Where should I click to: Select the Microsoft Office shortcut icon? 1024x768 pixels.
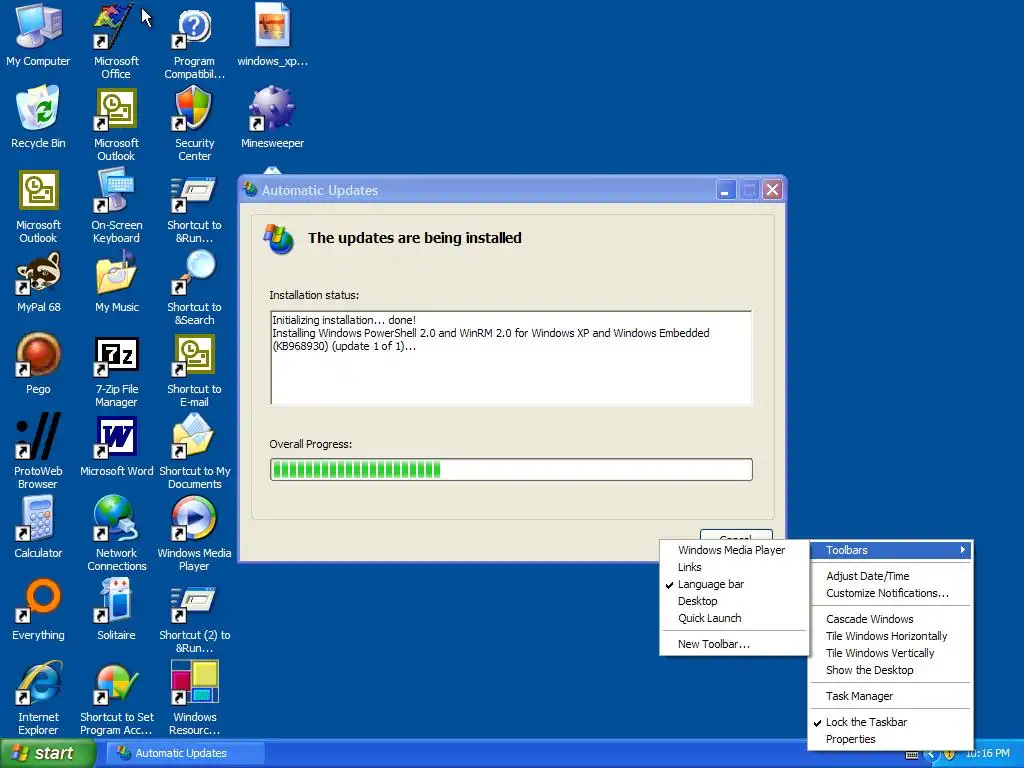click(x=116, y=26)
